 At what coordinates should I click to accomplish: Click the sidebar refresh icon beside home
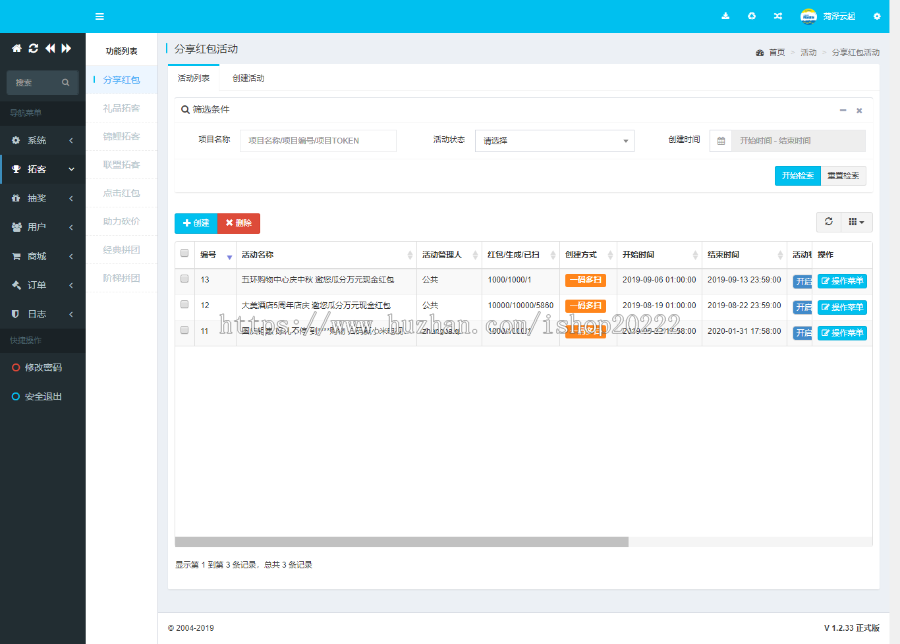point(33,48)
